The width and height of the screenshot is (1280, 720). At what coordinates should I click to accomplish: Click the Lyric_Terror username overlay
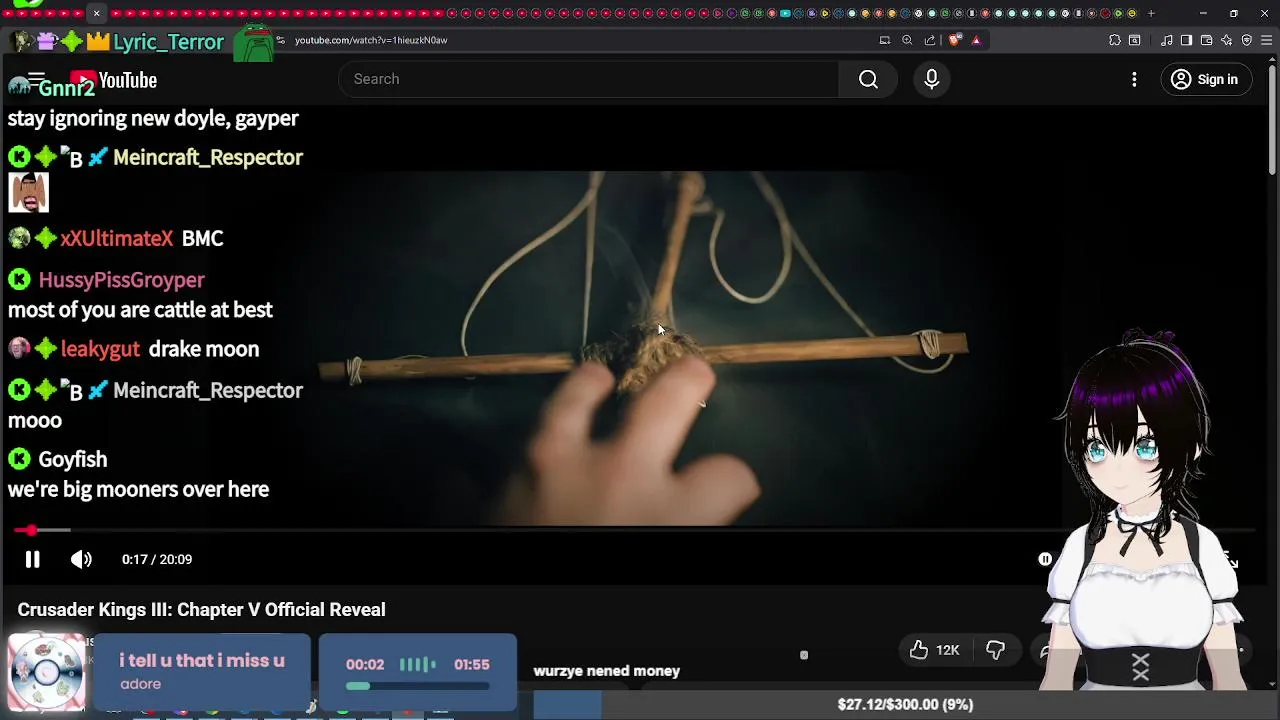click(x=168, y=42)
